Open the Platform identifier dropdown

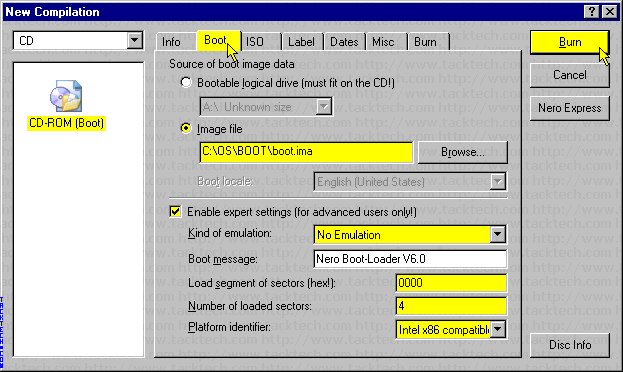tap(497, 329)
